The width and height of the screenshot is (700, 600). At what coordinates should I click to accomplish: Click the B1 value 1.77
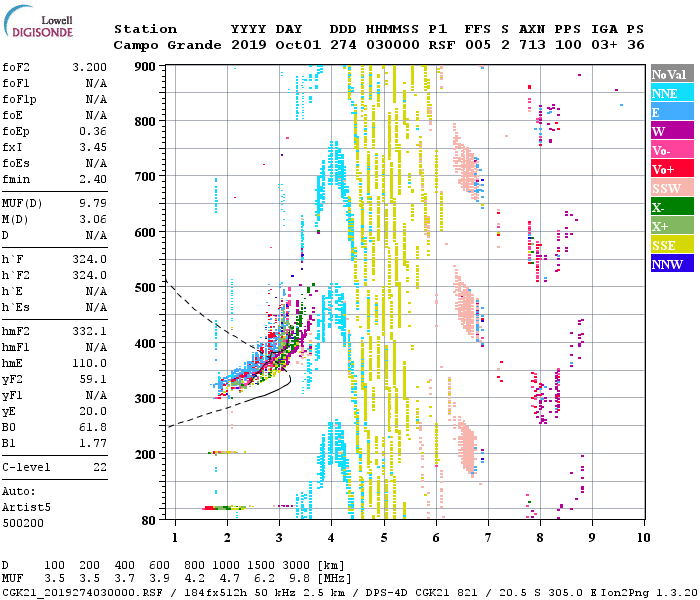pyautogui.click(x=93, y=443)
